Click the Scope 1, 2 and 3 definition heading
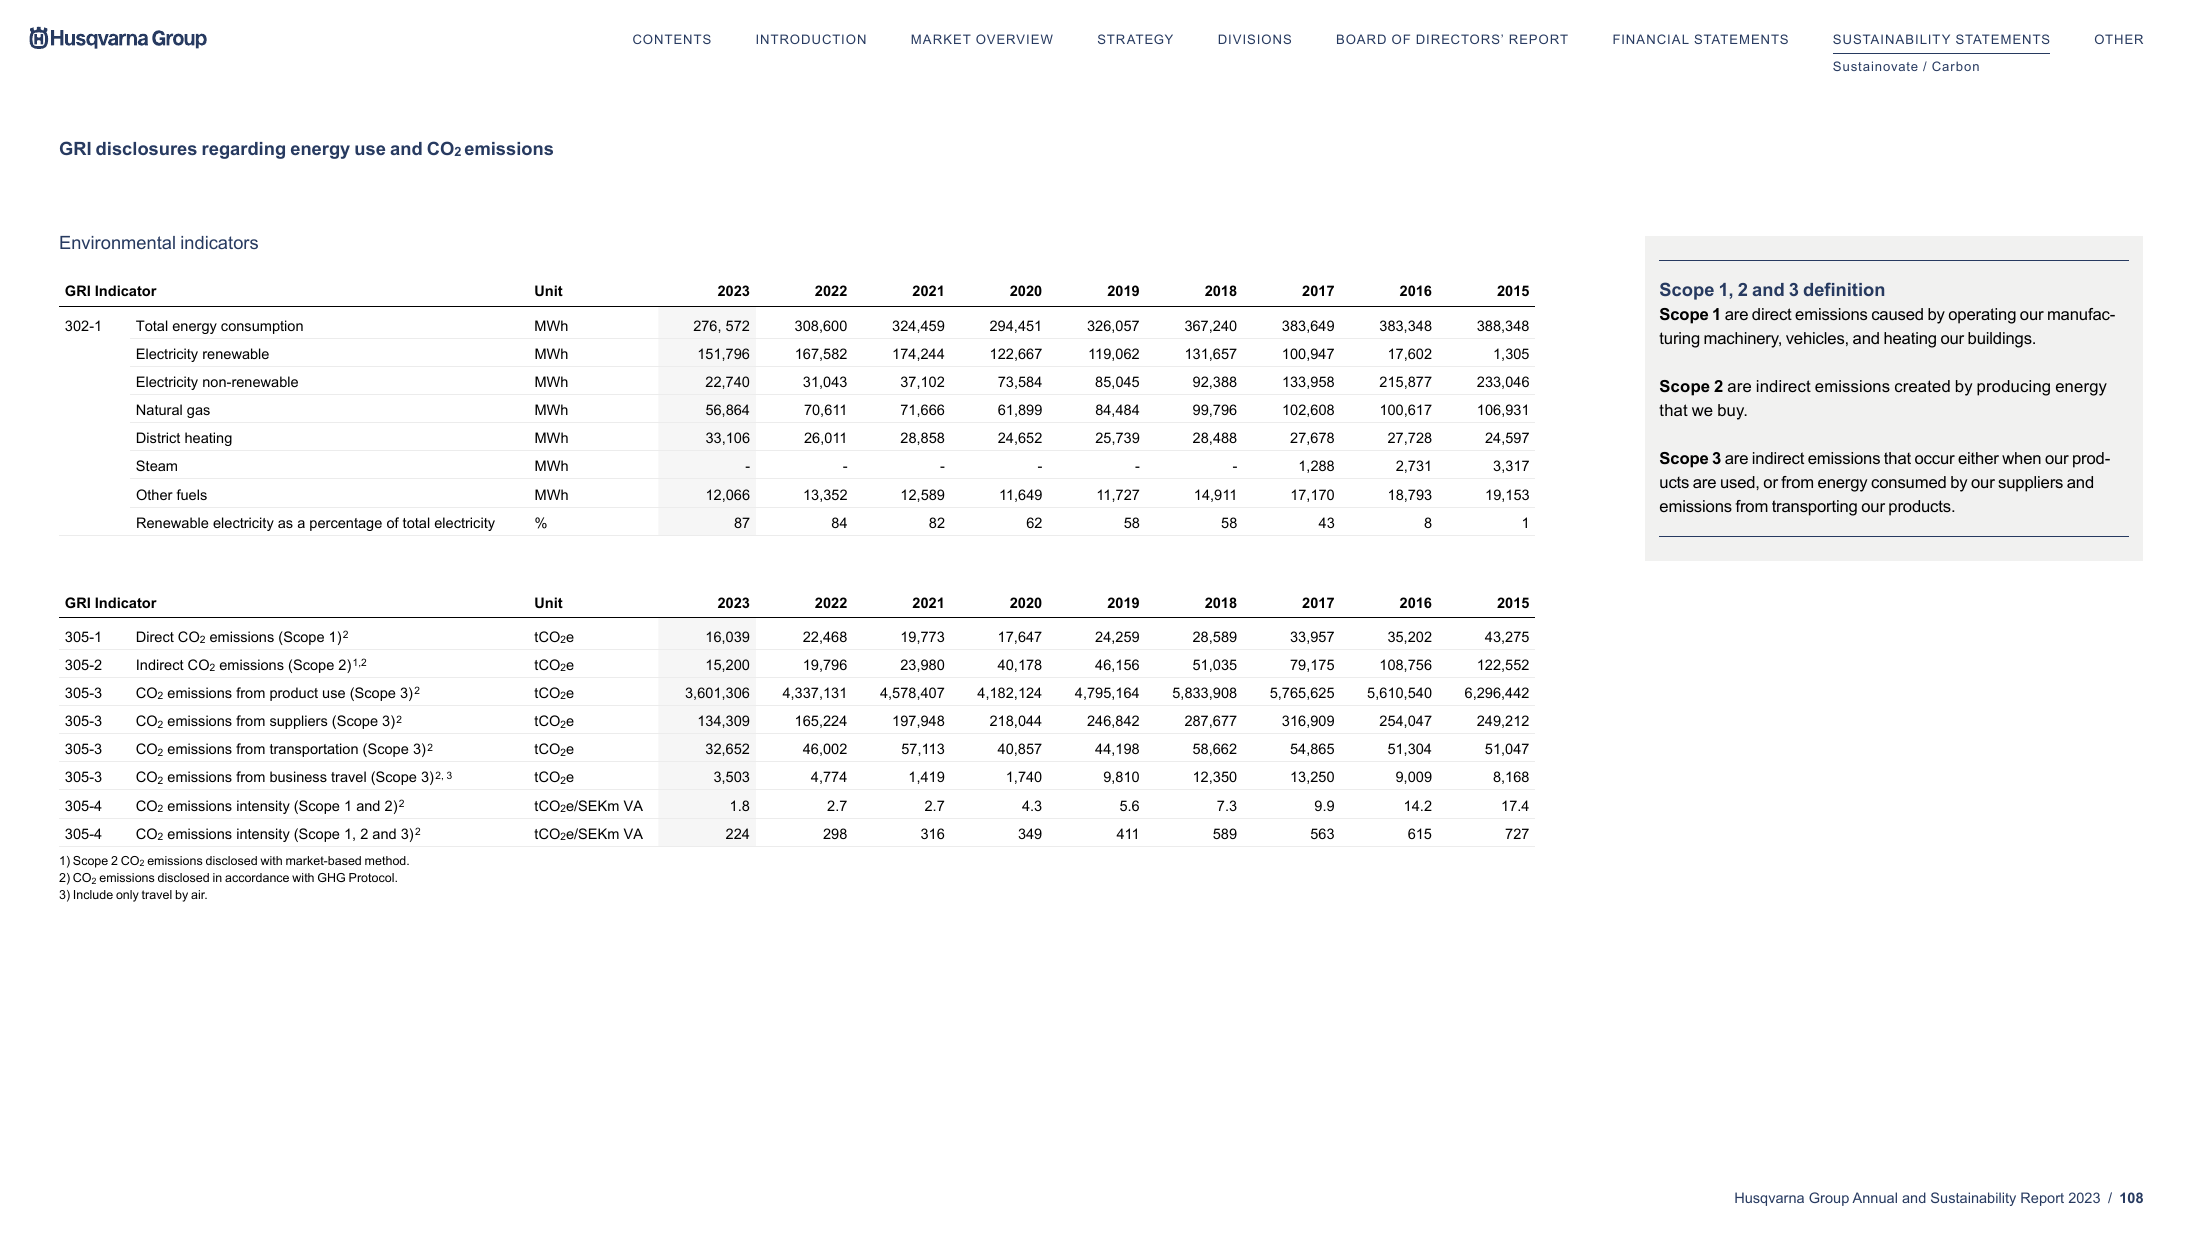Image resolution: width=2203 pixels, height=1241 pixels. [1772, 290]
